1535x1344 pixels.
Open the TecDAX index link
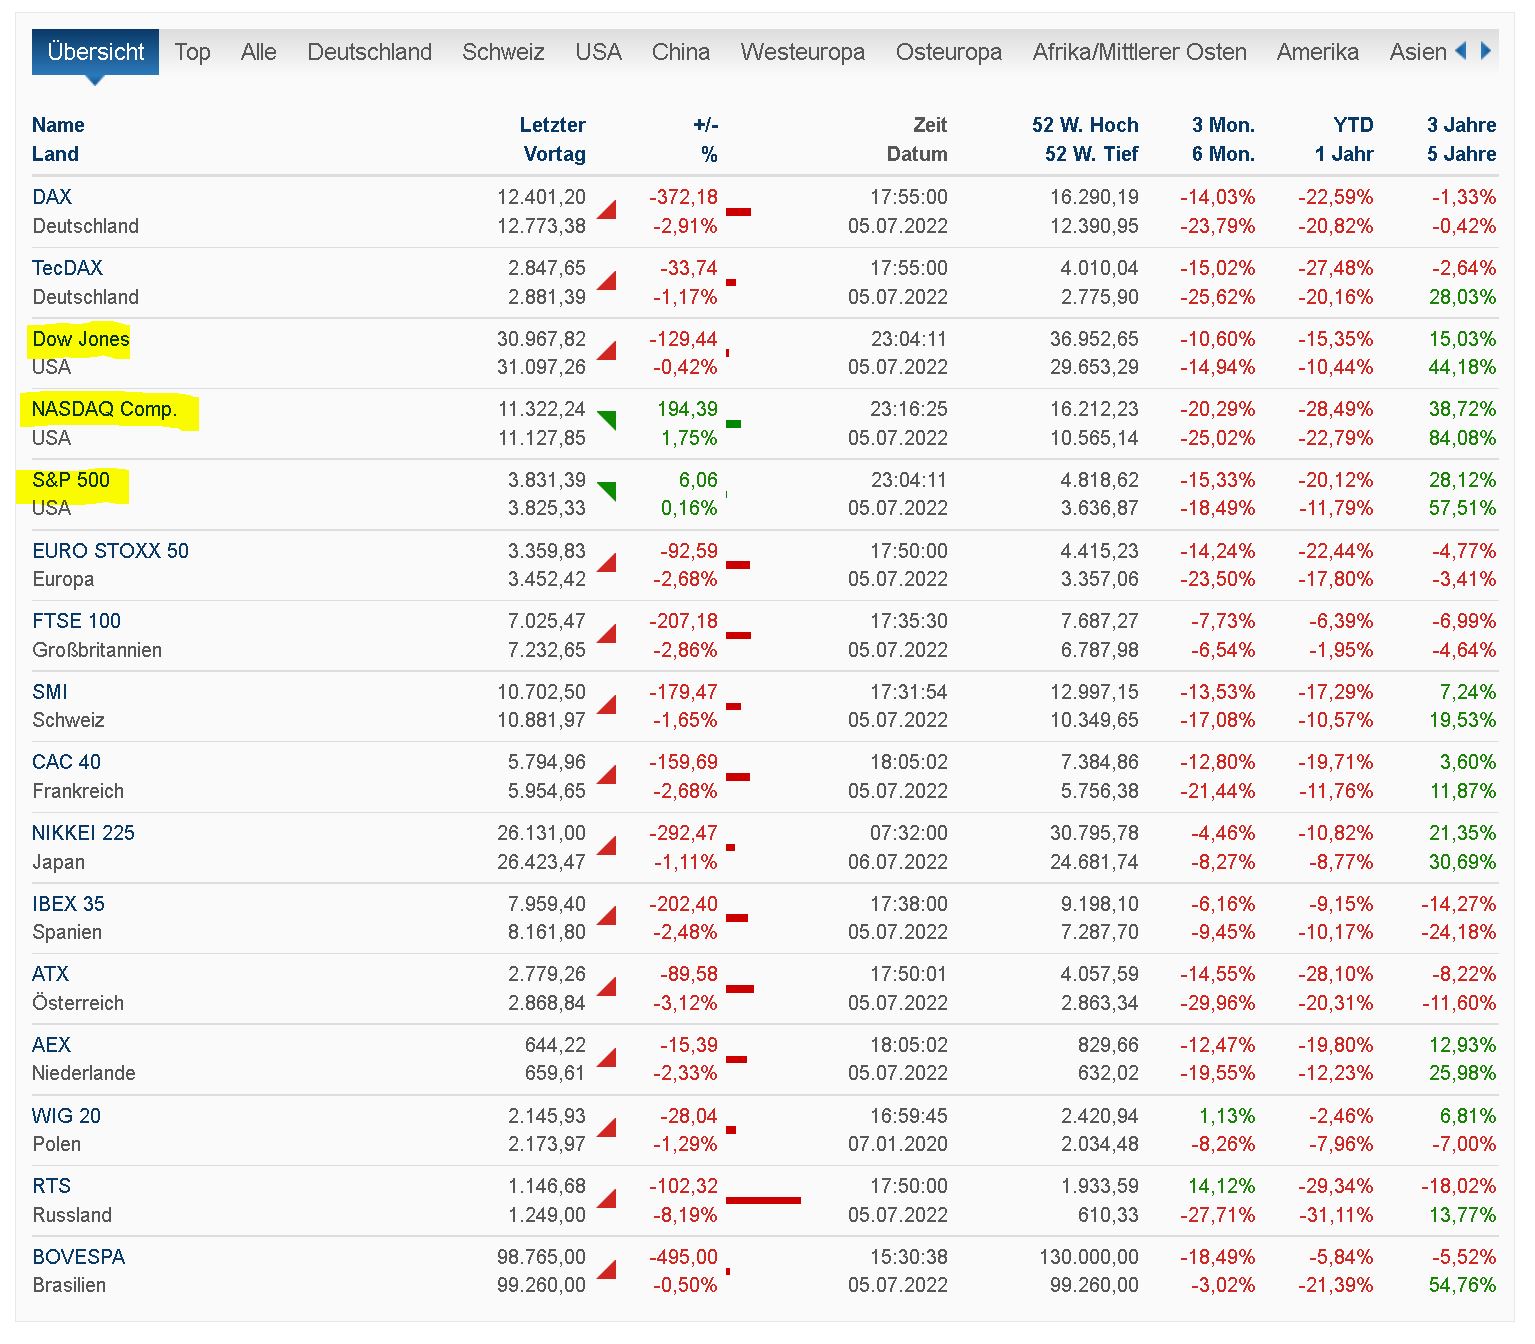tap(67, 268)
